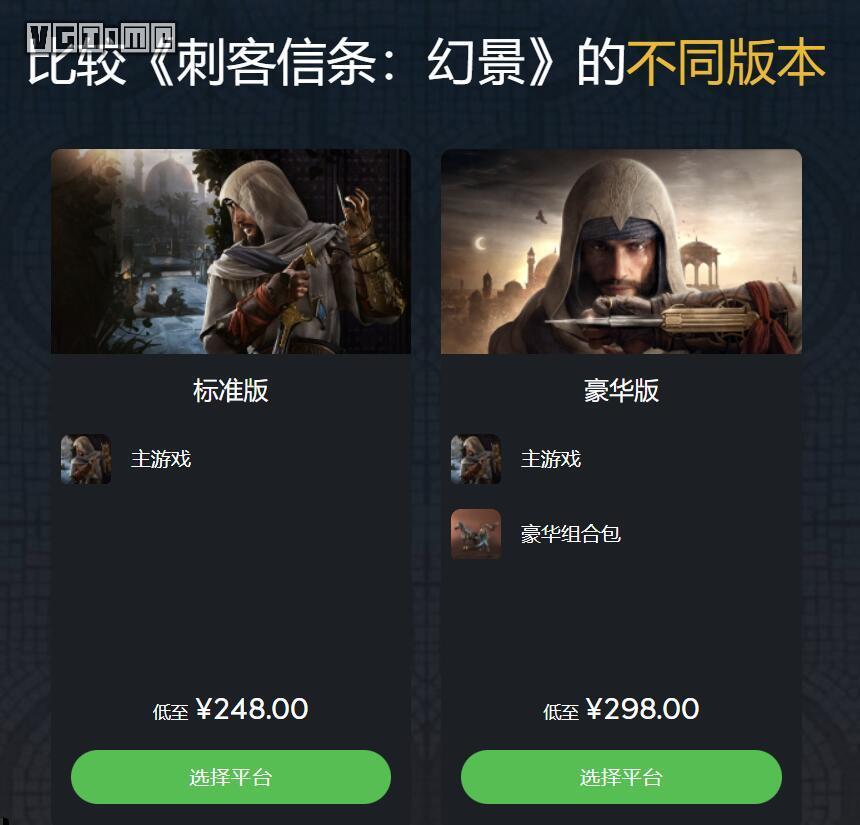The image size is (860, 825).
Task: Click the 比较《刺客信条：幻景》的 title text
Action: [x=327, y=63]
